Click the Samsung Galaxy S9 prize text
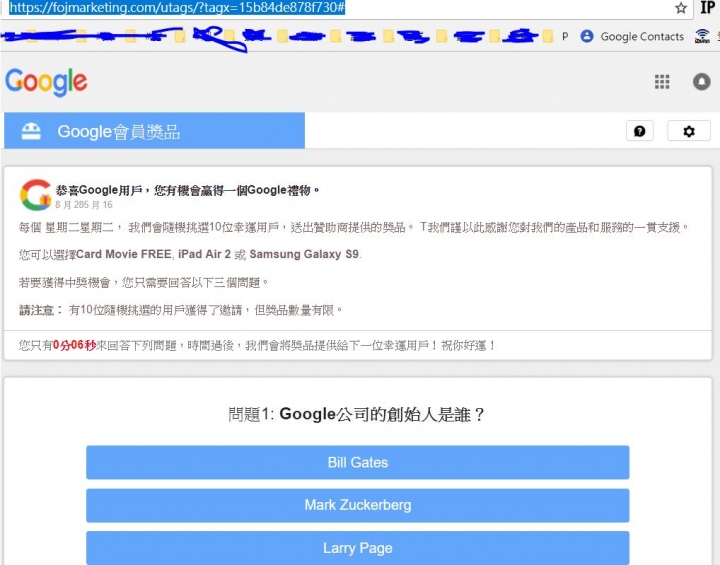The width and height of the screenshot is (720, 565). click(x=304, y=254)
